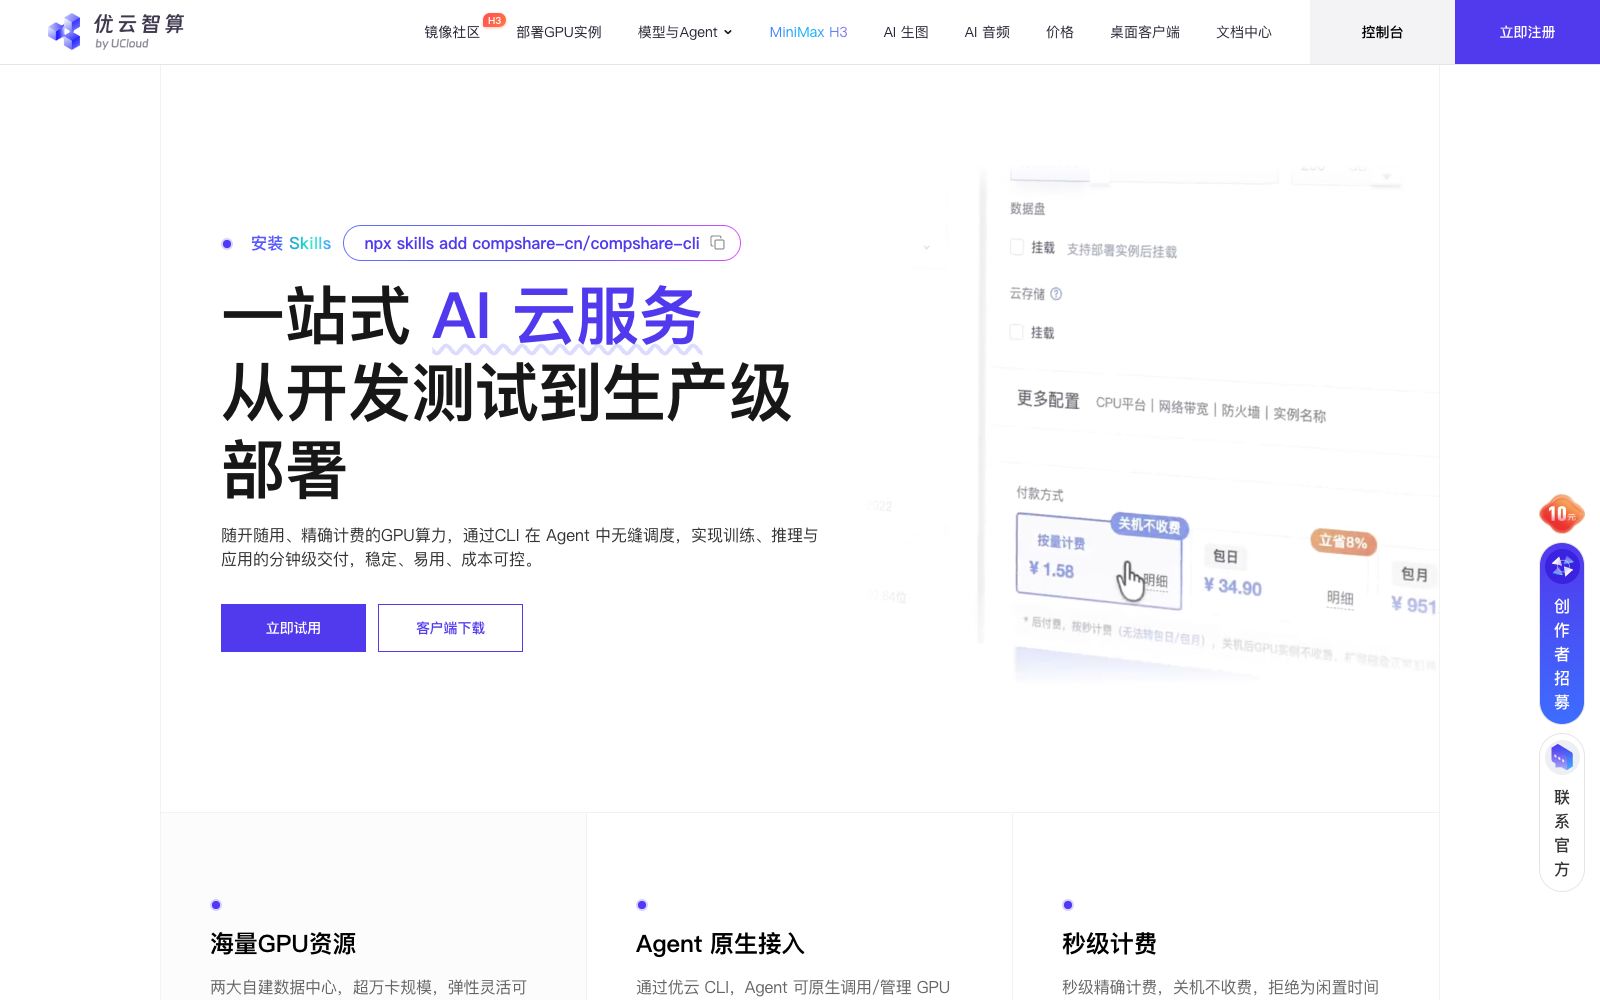1600x1000 pixels.
Task: Click the 安装 Skills label
Action: click(x=290, y=243)
